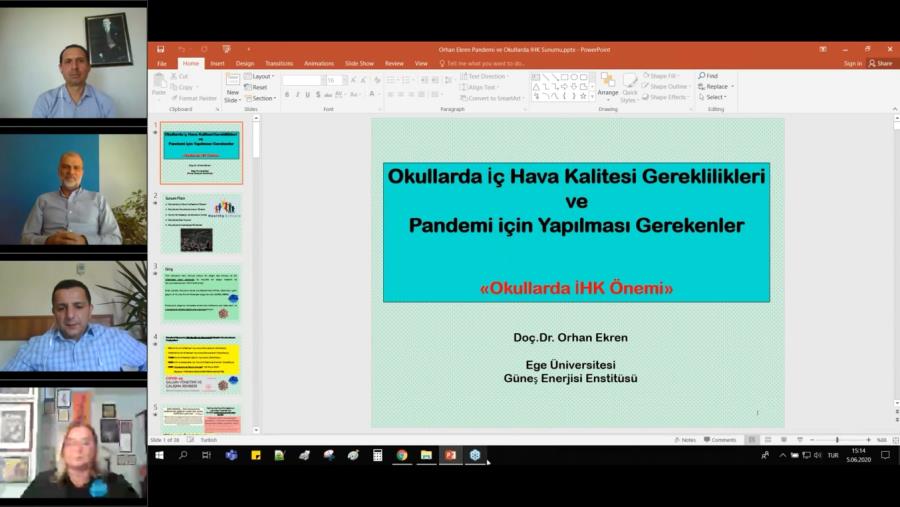The height and width of the screenshot is (507, 900).
Task: Insert a New Slide
Action: (232, 87)
